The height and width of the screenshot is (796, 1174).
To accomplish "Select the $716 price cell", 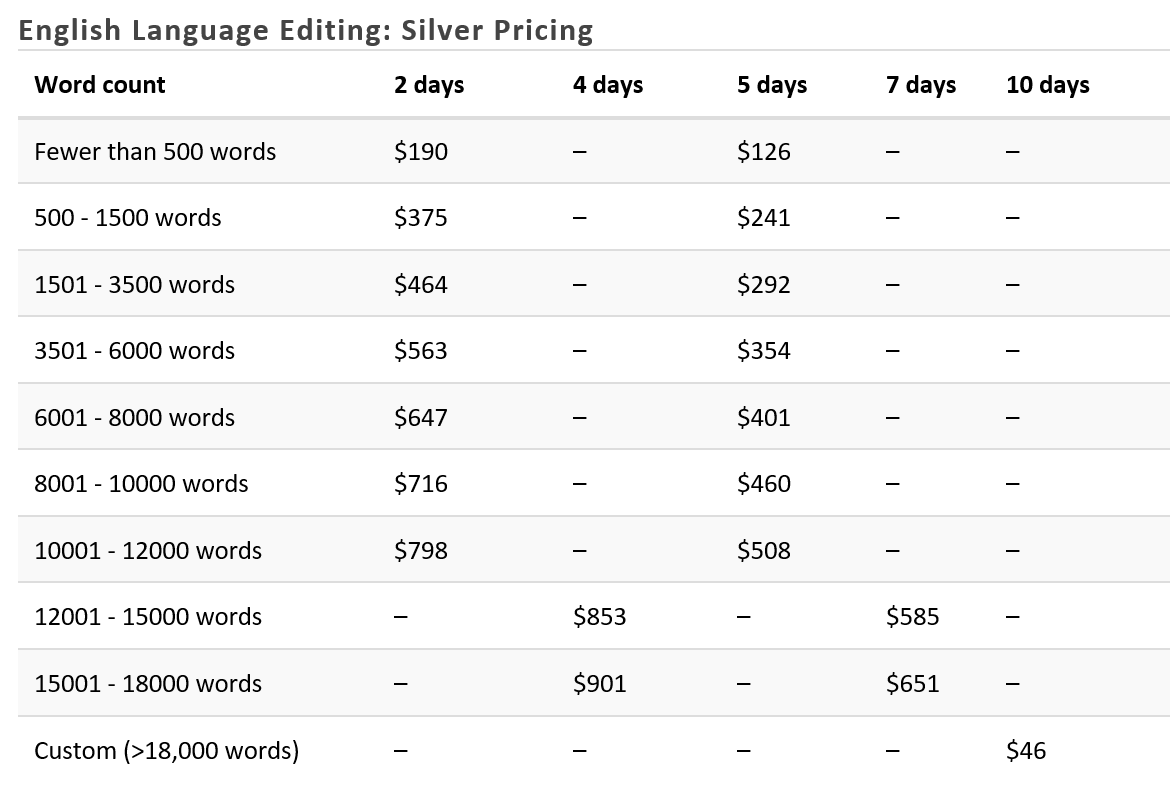I will coord(421,484).
